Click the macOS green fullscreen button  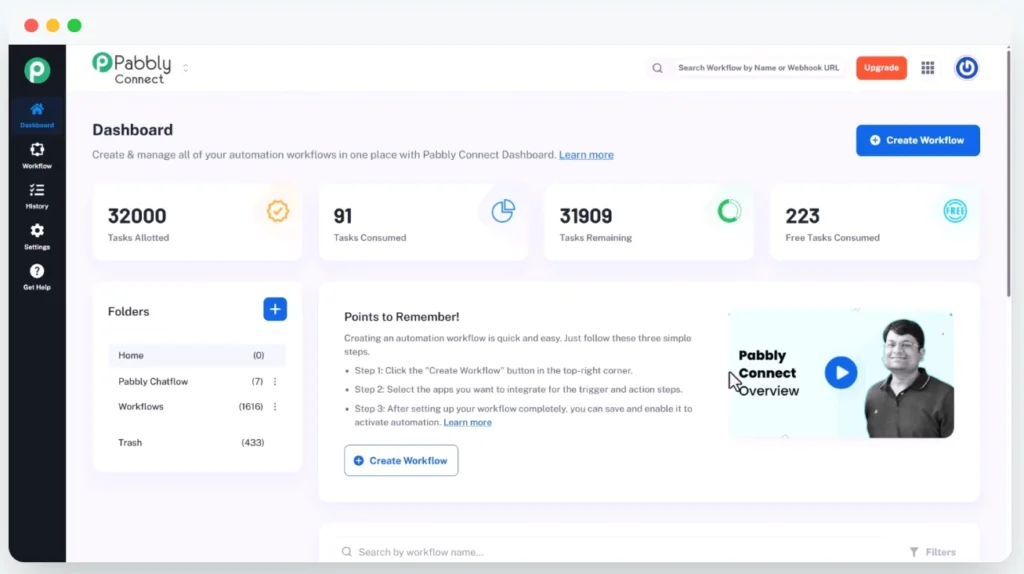click(74, 25)
